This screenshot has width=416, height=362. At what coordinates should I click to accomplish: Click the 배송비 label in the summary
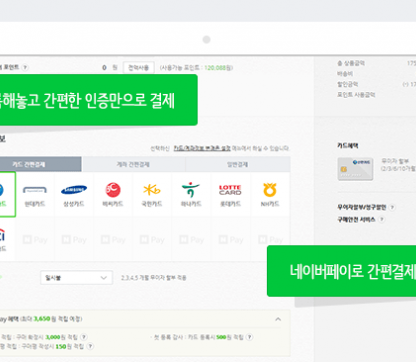click(x=345, y=74)
